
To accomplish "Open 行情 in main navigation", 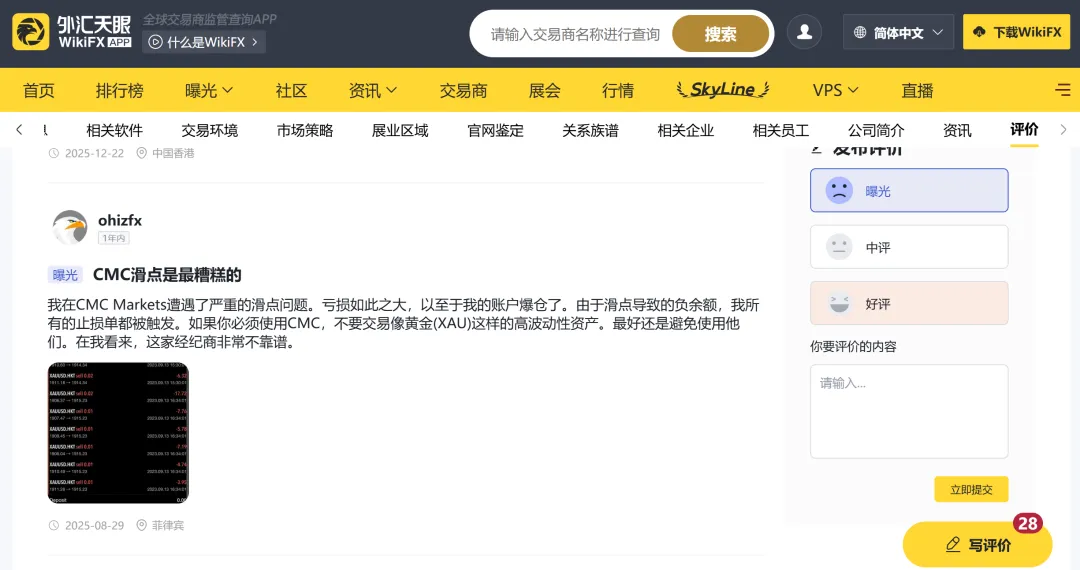I will (617, 90).
